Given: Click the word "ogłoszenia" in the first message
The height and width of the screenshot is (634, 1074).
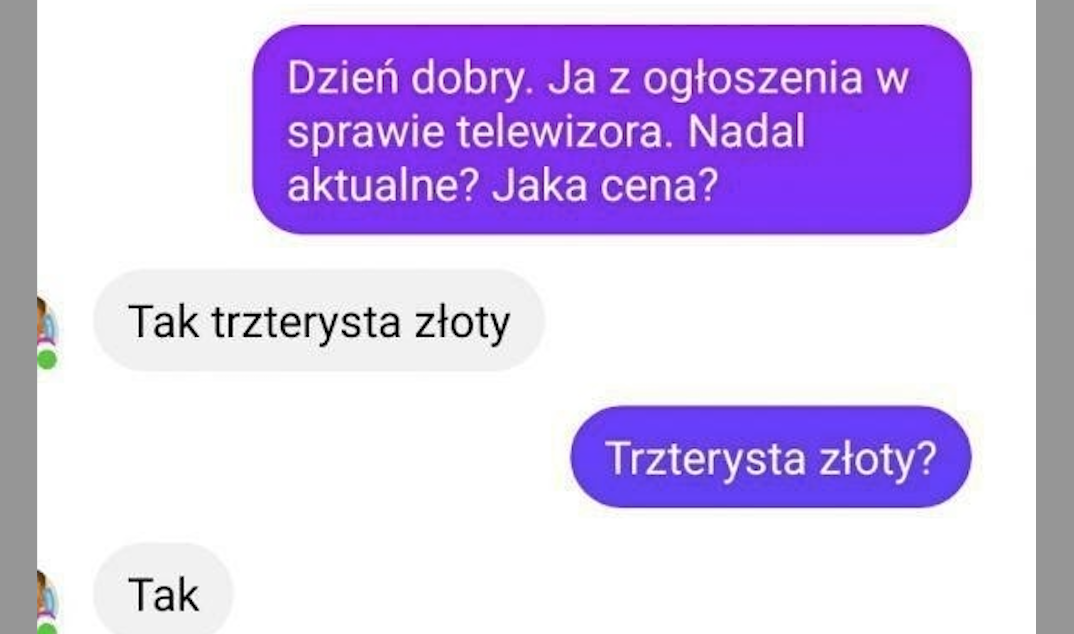Looking at the screenshot, I should click(752, 79).
